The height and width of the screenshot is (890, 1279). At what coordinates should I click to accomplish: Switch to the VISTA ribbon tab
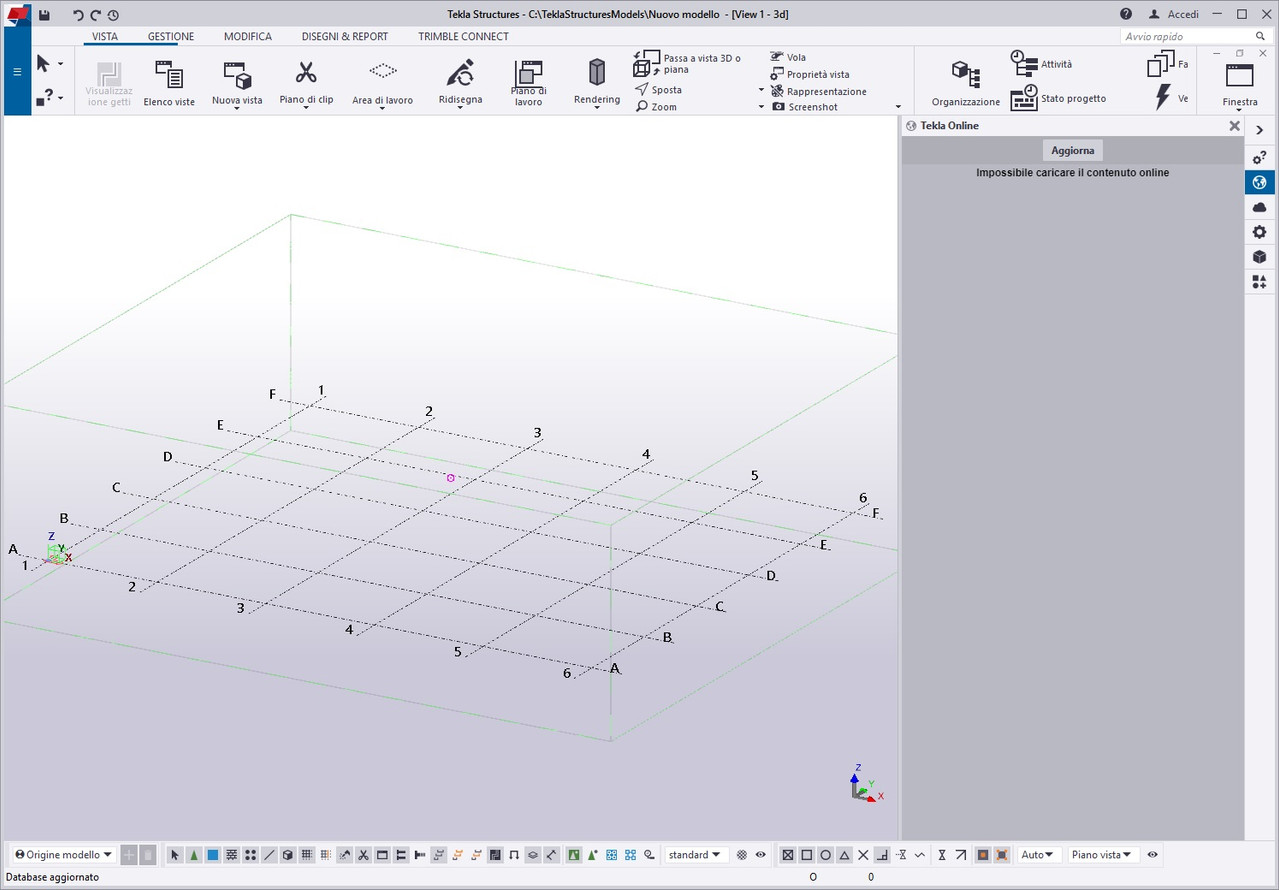(x=105, y=36)
